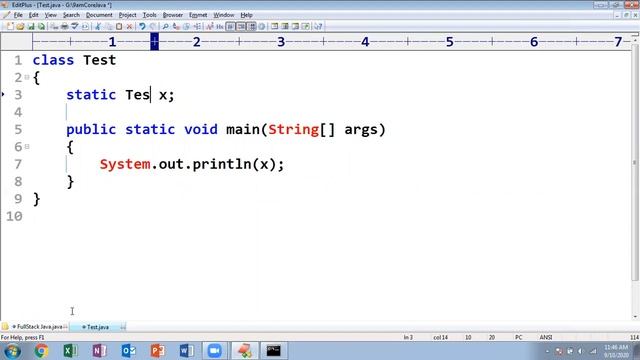Click 'String' in the main method signature
This screenshot has height=360, width=640.
[293, 129]
